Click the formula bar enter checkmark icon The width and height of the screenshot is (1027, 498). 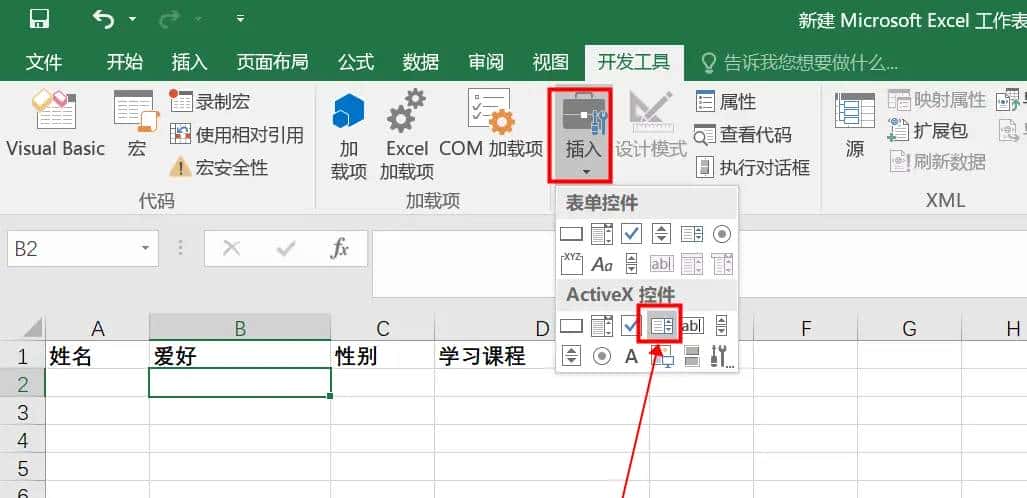[x=286, y=248]
